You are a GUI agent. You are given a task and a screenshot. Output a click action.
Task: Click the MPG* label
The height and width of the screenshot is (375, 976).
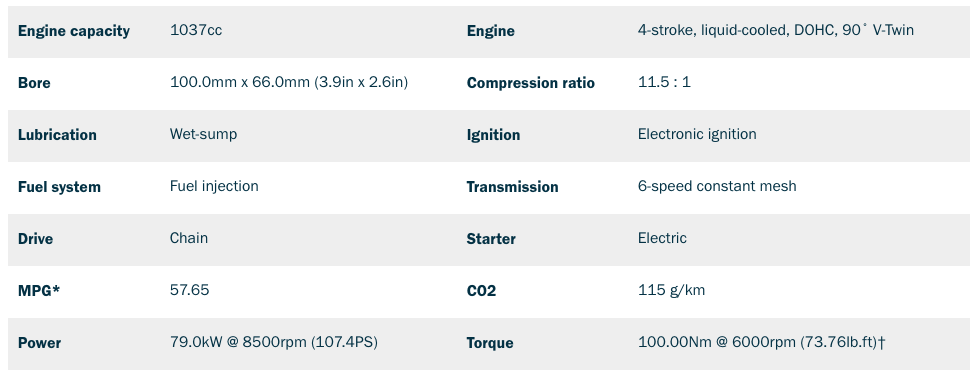pyautogui.click(x=39, y=291)
